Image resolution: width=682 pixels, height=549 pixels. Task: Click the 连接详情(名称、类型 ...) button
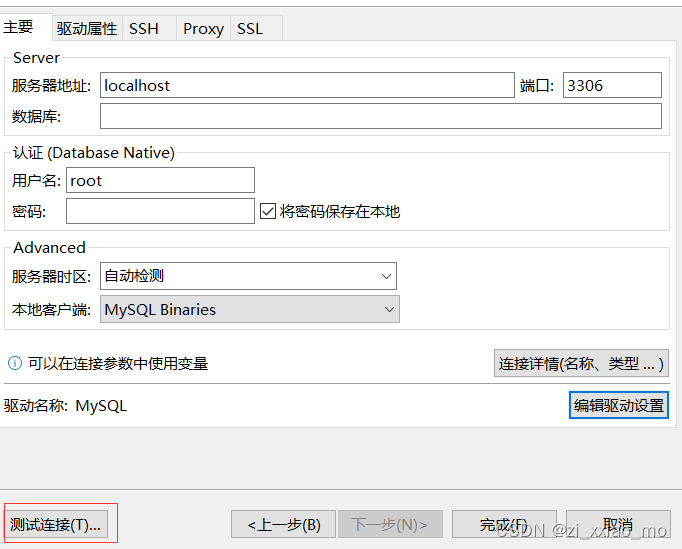pyautogui.click(x=581, y=363)
